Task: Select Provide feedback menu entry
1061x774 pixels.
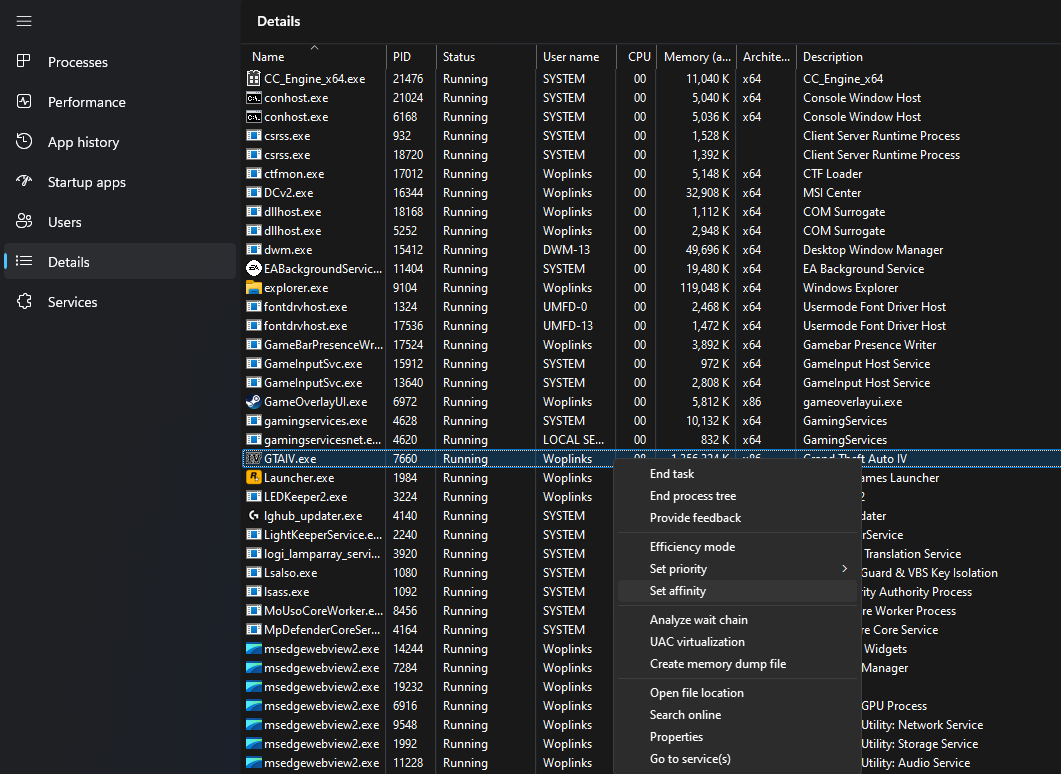Action: 738,518
